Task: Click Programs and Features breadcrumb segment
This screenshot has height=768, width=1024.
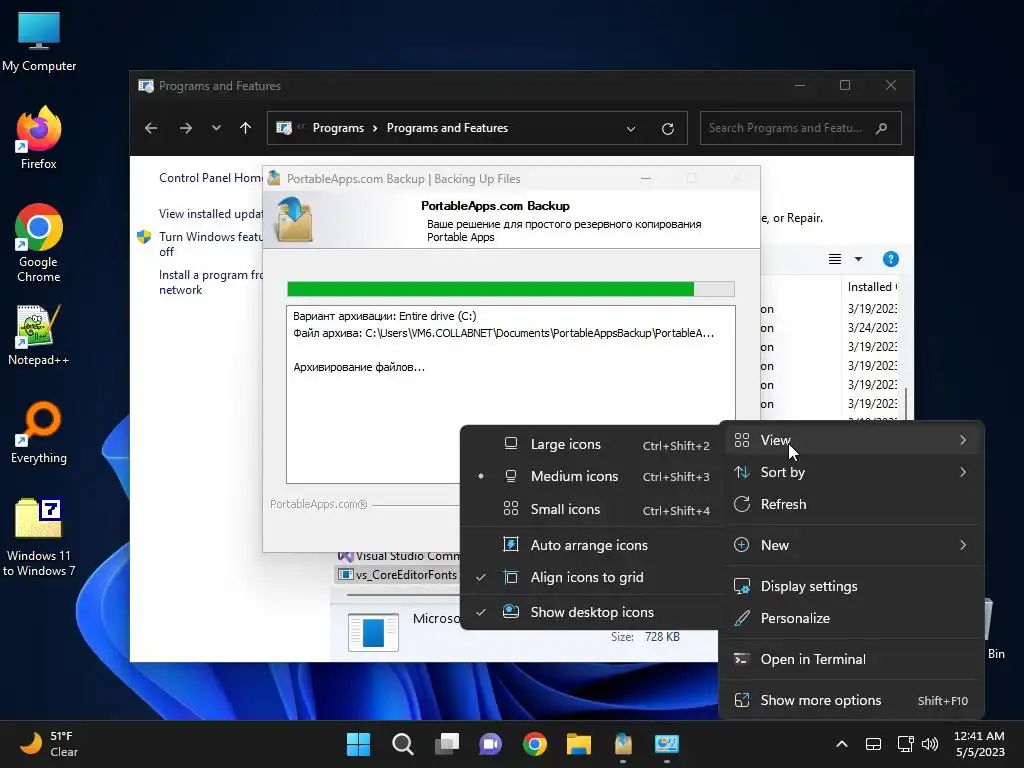Action: (x=447, y=128)
